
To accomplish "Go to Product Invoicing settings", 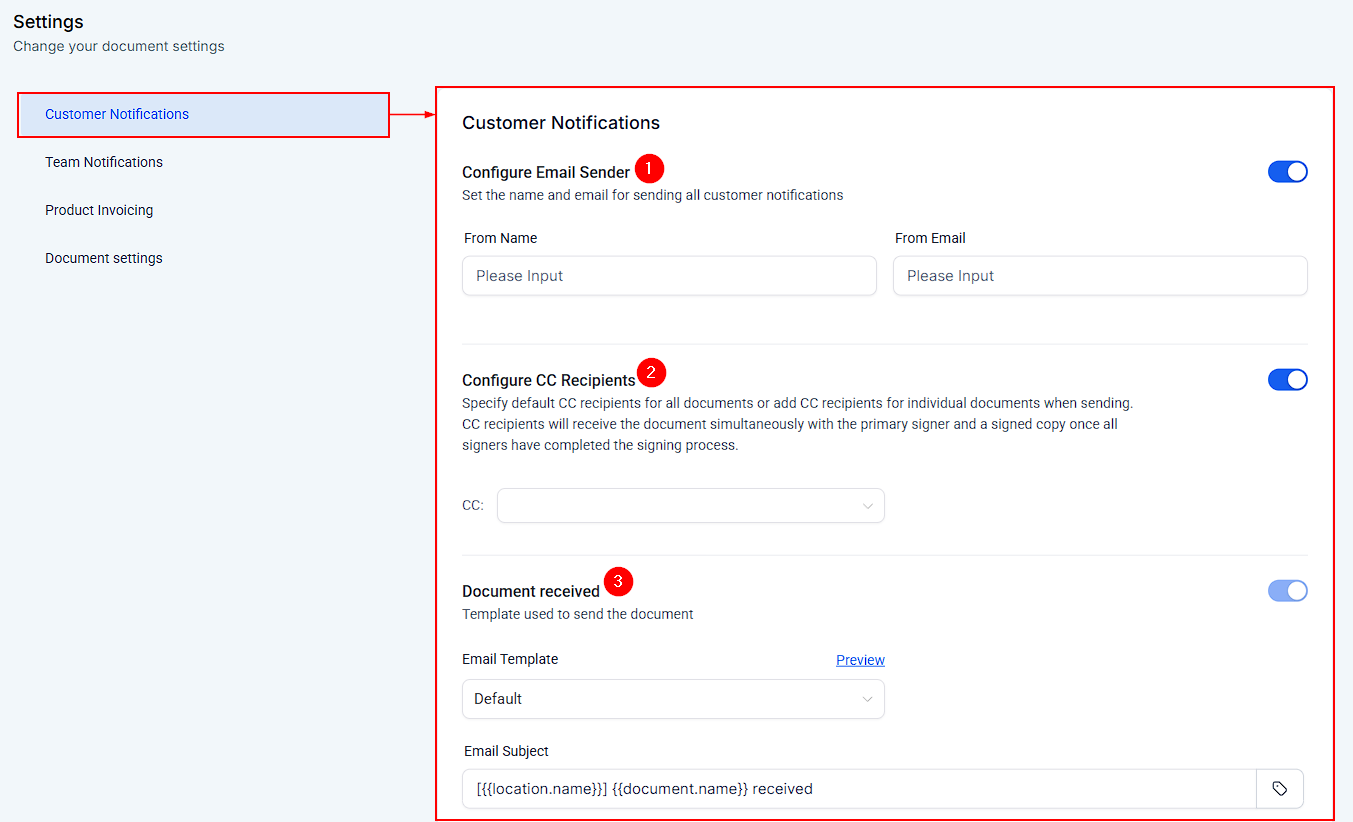I will (99, 210).
